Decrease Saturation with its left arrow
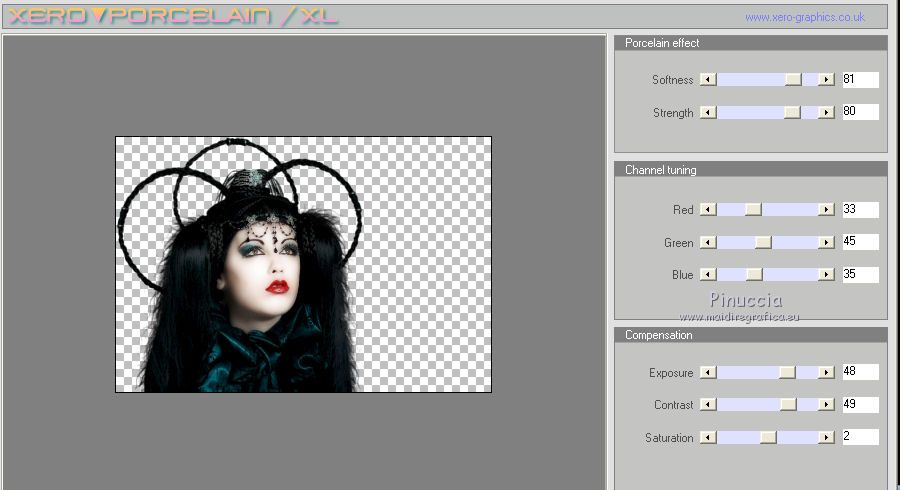The height and width of the screenshot is (490, 900). click(708, 437)
